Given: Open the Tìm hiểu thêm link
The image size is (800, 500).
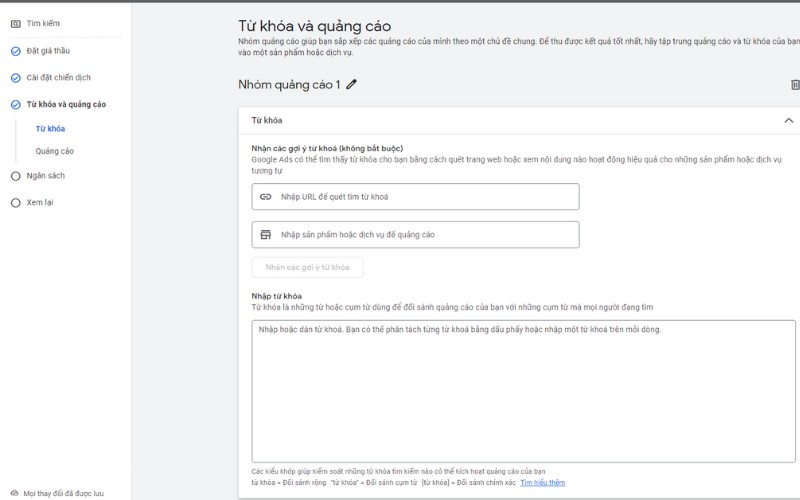Looking at the screenshot, I should 542,483.
